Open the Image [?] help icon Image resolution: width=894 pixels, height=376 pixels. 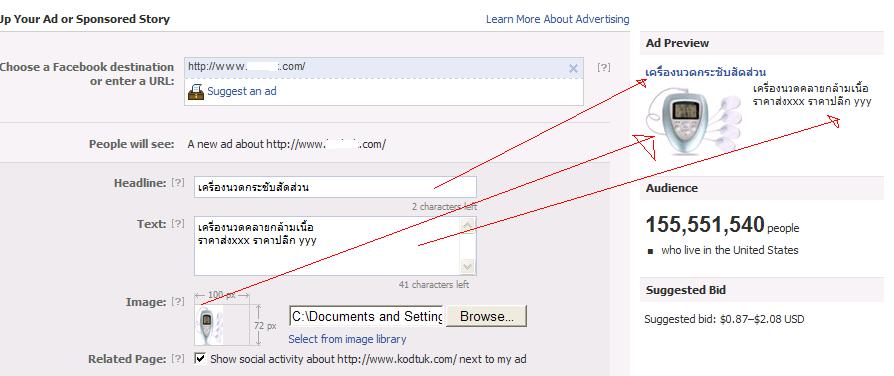pyautogui.click(x=178, y=302)
